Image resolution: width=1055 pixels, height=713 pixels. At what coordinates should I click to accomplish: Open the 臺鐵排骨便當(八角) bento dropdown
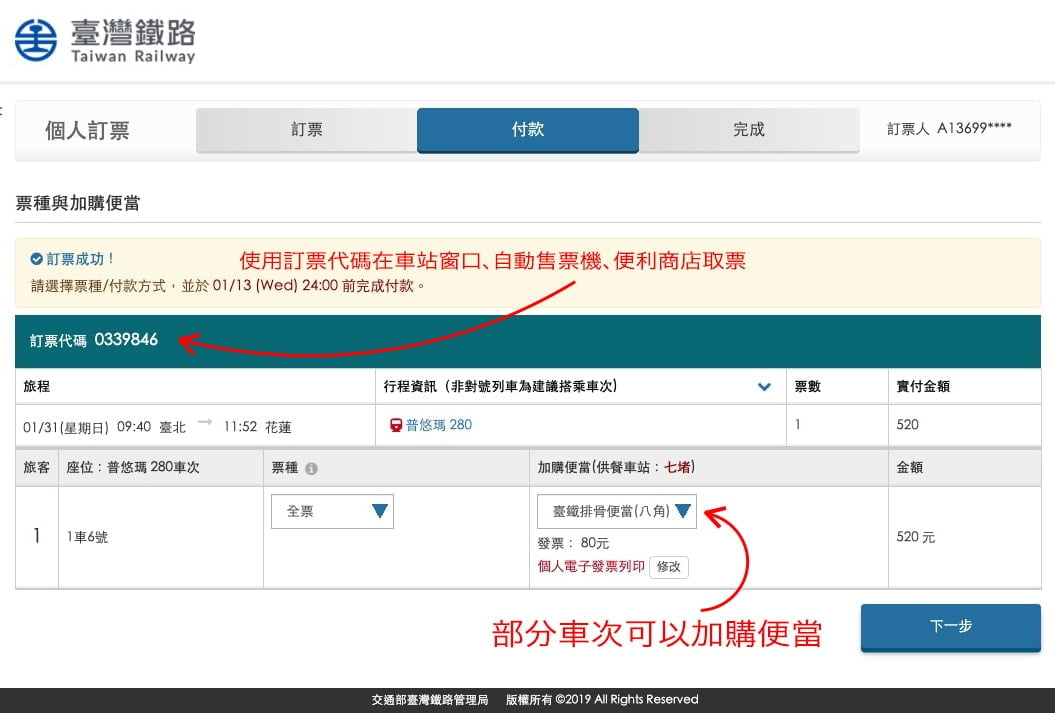(x=616, y=511)
